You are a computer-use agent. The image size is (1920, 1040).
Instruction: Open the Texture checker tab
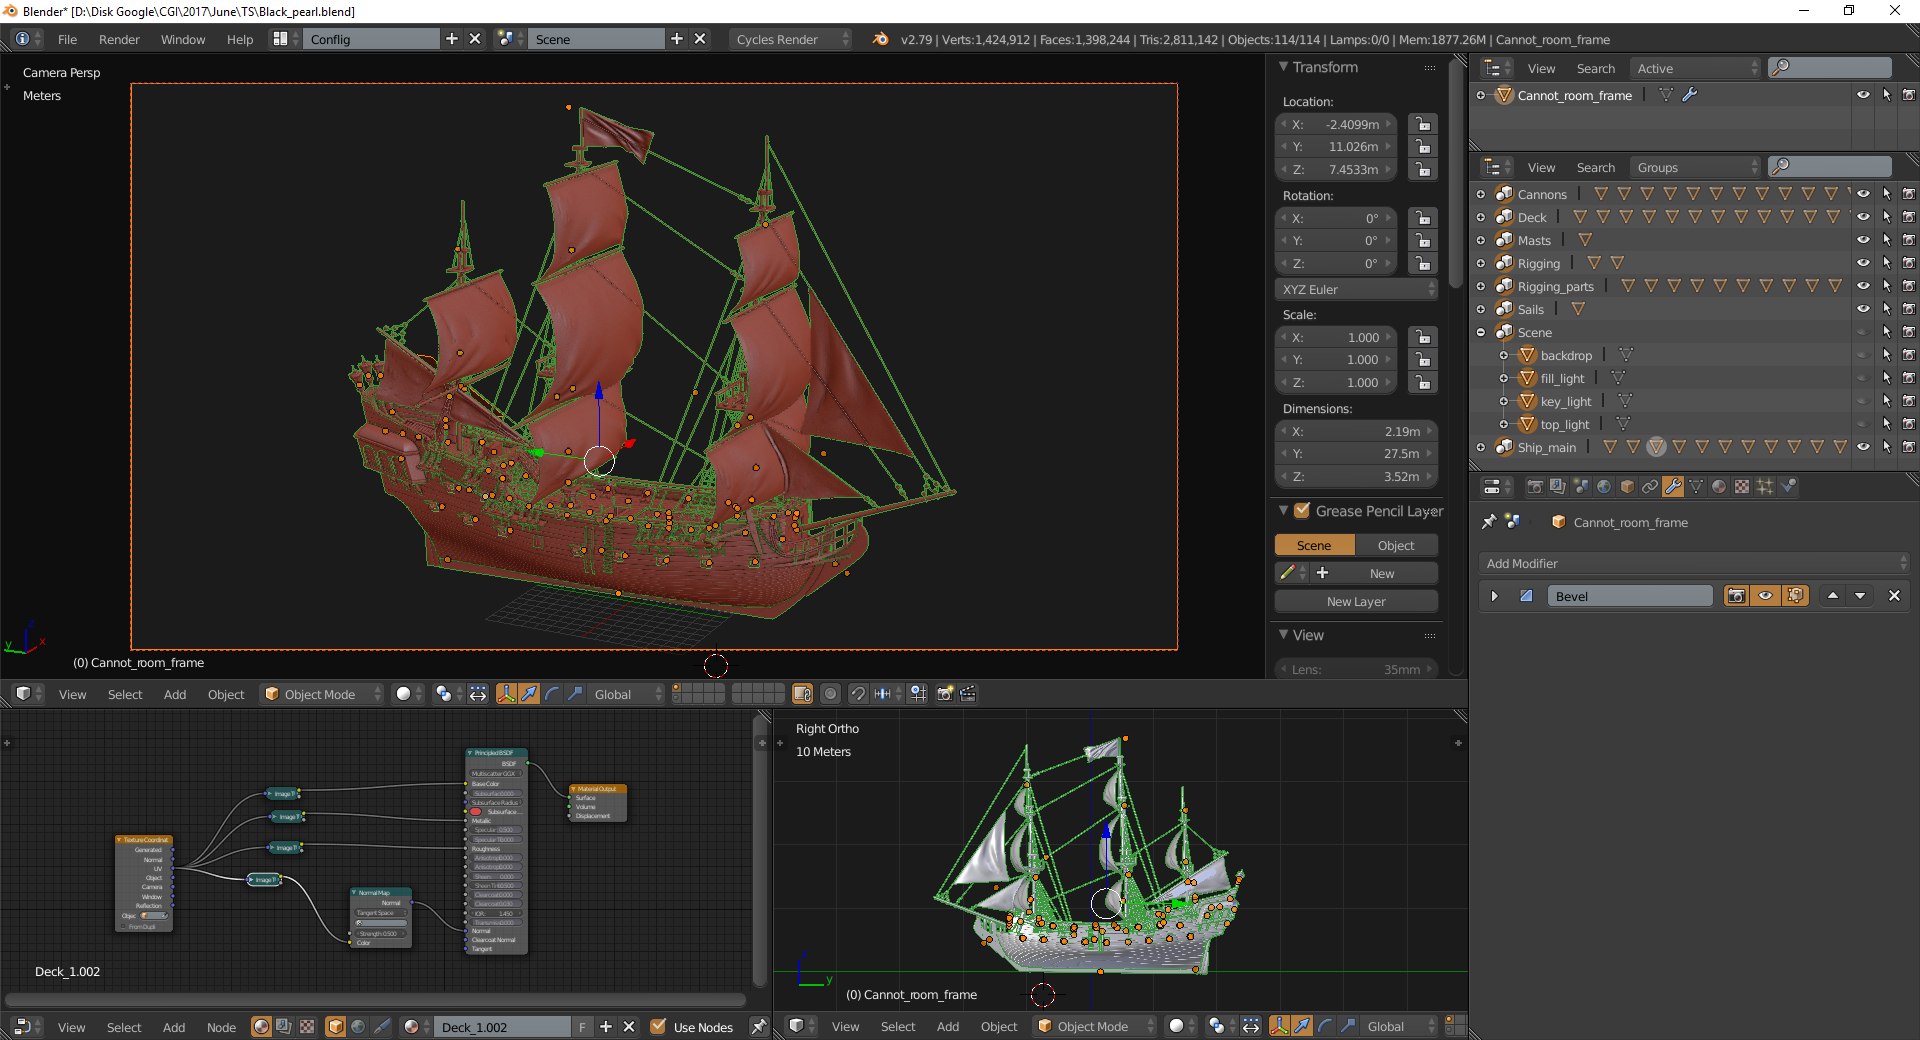tap(1742, 487)
